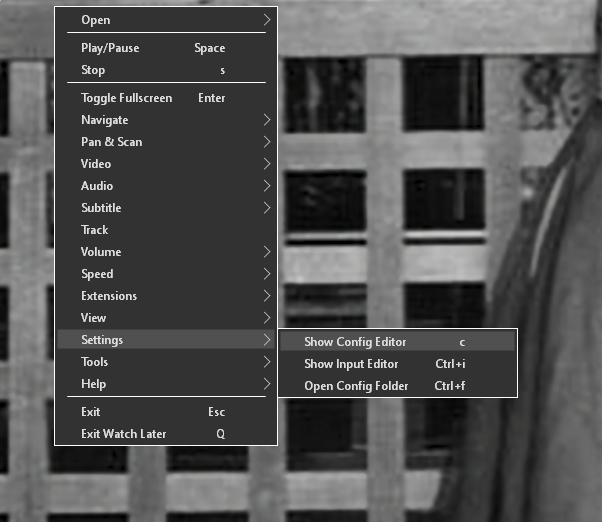Screen dimensions: 602x522
Task: Click the Ctrl+i shortcut label
Action: pos(450,363)
